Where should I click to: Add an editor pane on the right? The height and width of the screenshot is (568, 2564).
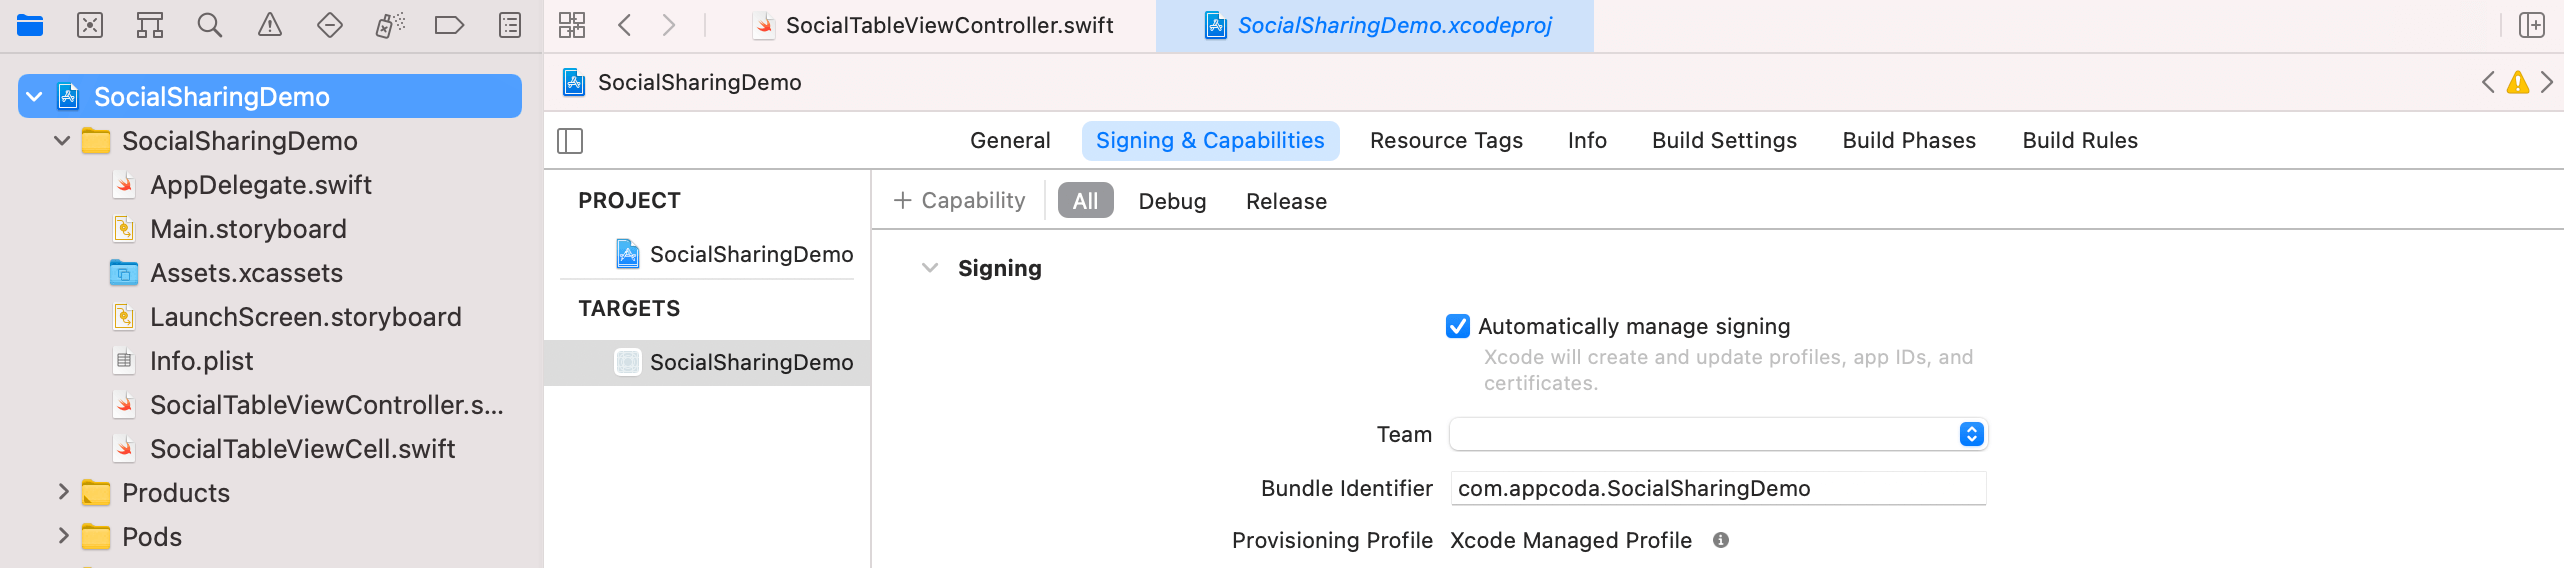2531,25
